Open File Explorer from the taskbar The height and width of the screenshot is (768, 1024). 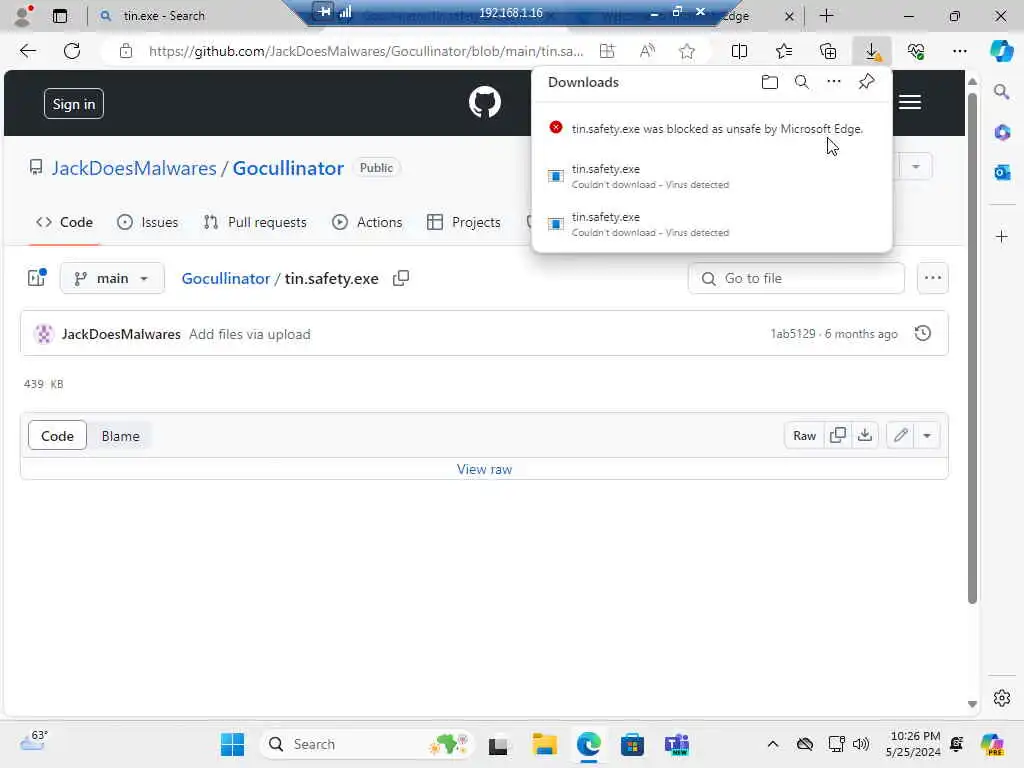click(x=544, y=744)
